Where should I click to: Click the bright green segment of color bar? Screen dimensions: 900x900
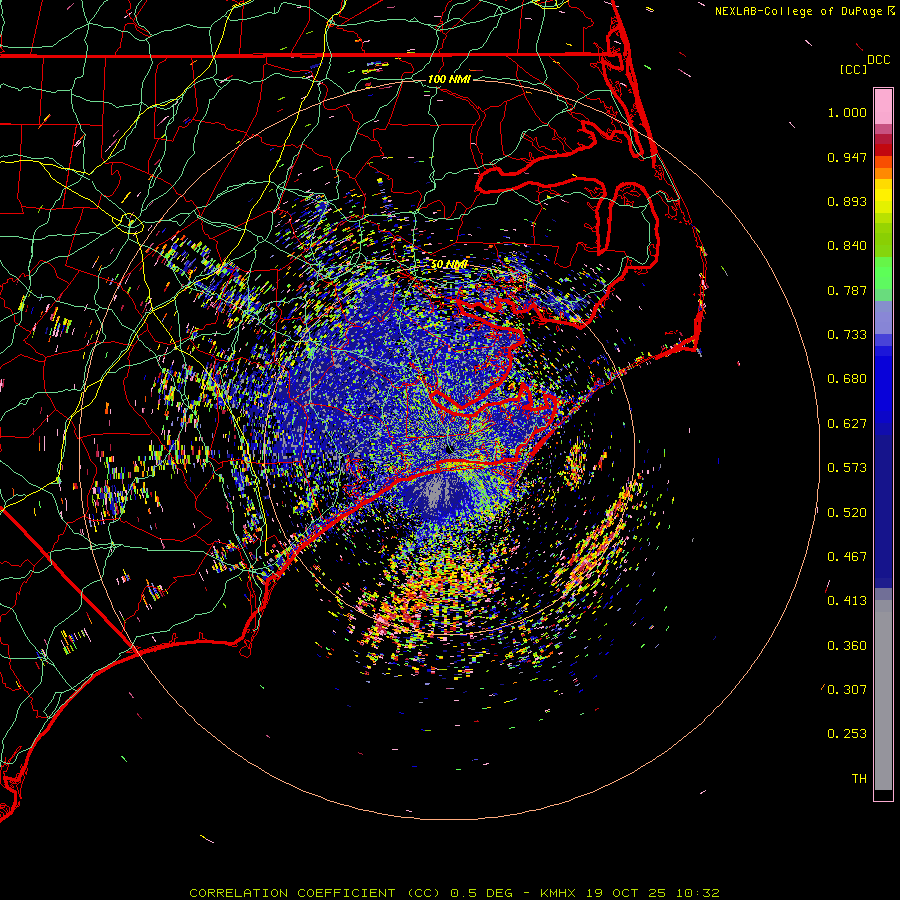[x=883, y=273]
